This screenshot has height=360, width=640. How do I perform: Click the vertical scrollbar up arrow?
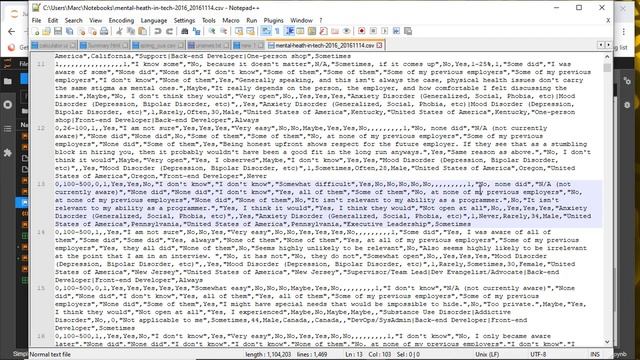click(x=607, y=56)
